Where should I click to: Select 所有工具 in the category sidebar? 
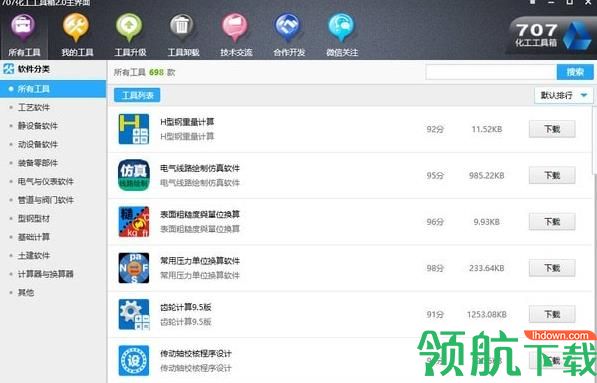pyautogui.click(x=53, y=89)
